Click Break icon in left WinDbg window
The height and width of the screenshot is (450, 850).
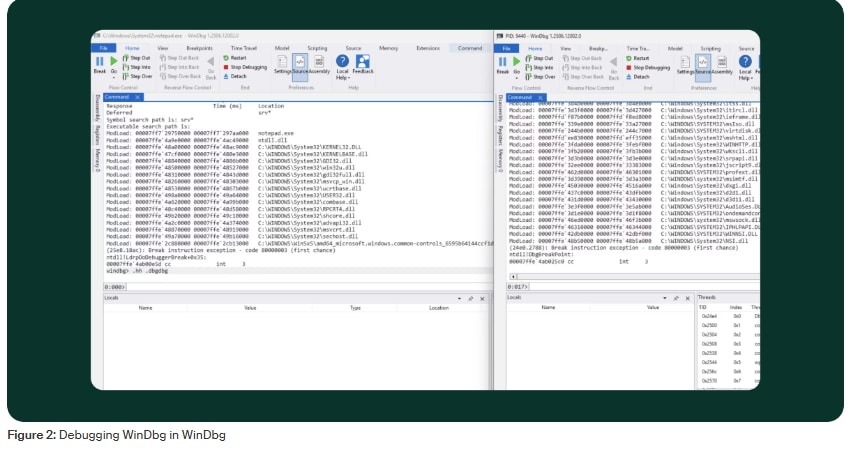100,62
